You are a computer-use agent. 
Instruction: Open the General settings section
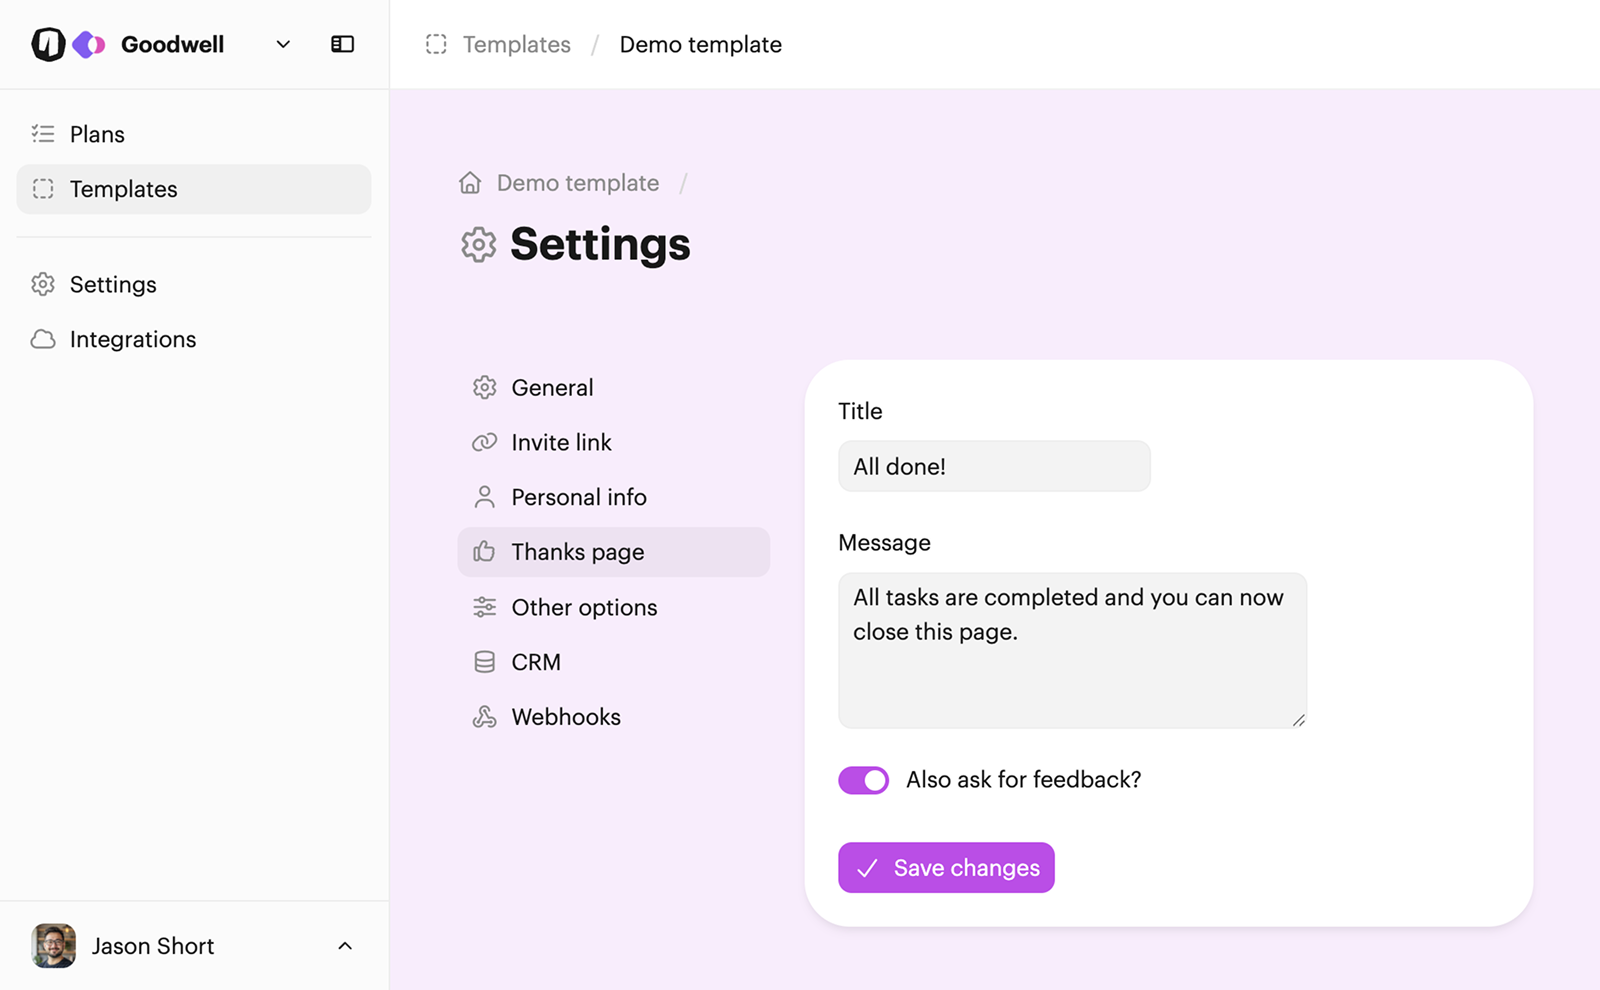552,387
